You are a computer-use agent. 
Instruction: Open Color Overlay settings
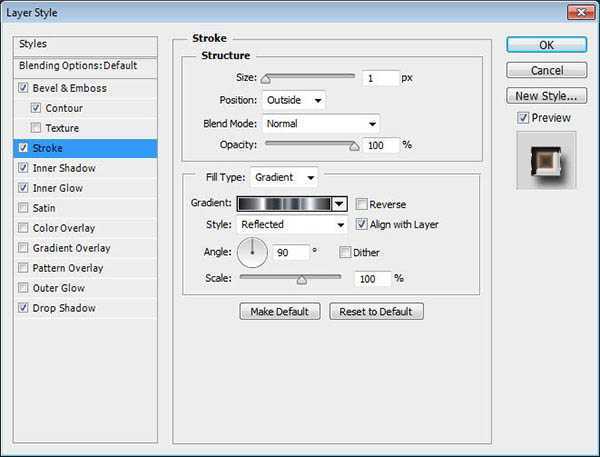click(x=64, y=228)
